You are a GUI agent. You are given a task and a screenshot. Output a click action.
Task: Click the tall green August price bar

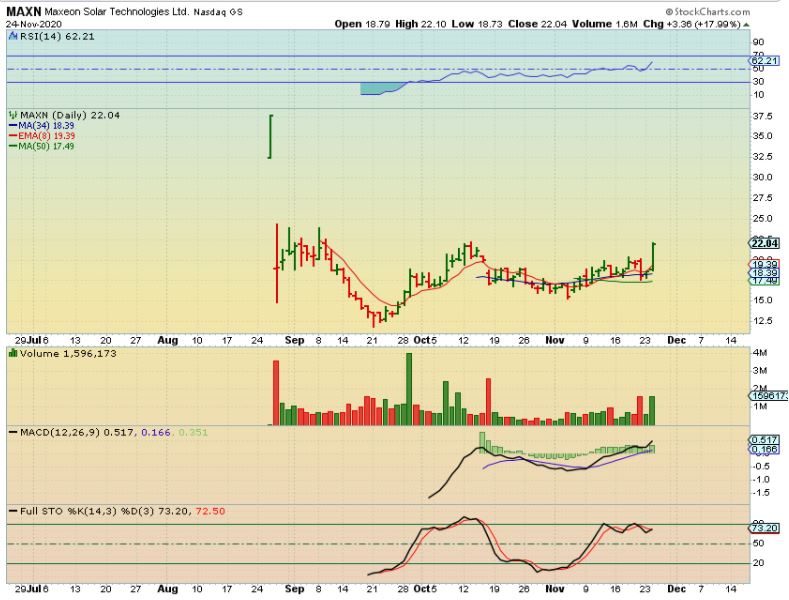268,136
